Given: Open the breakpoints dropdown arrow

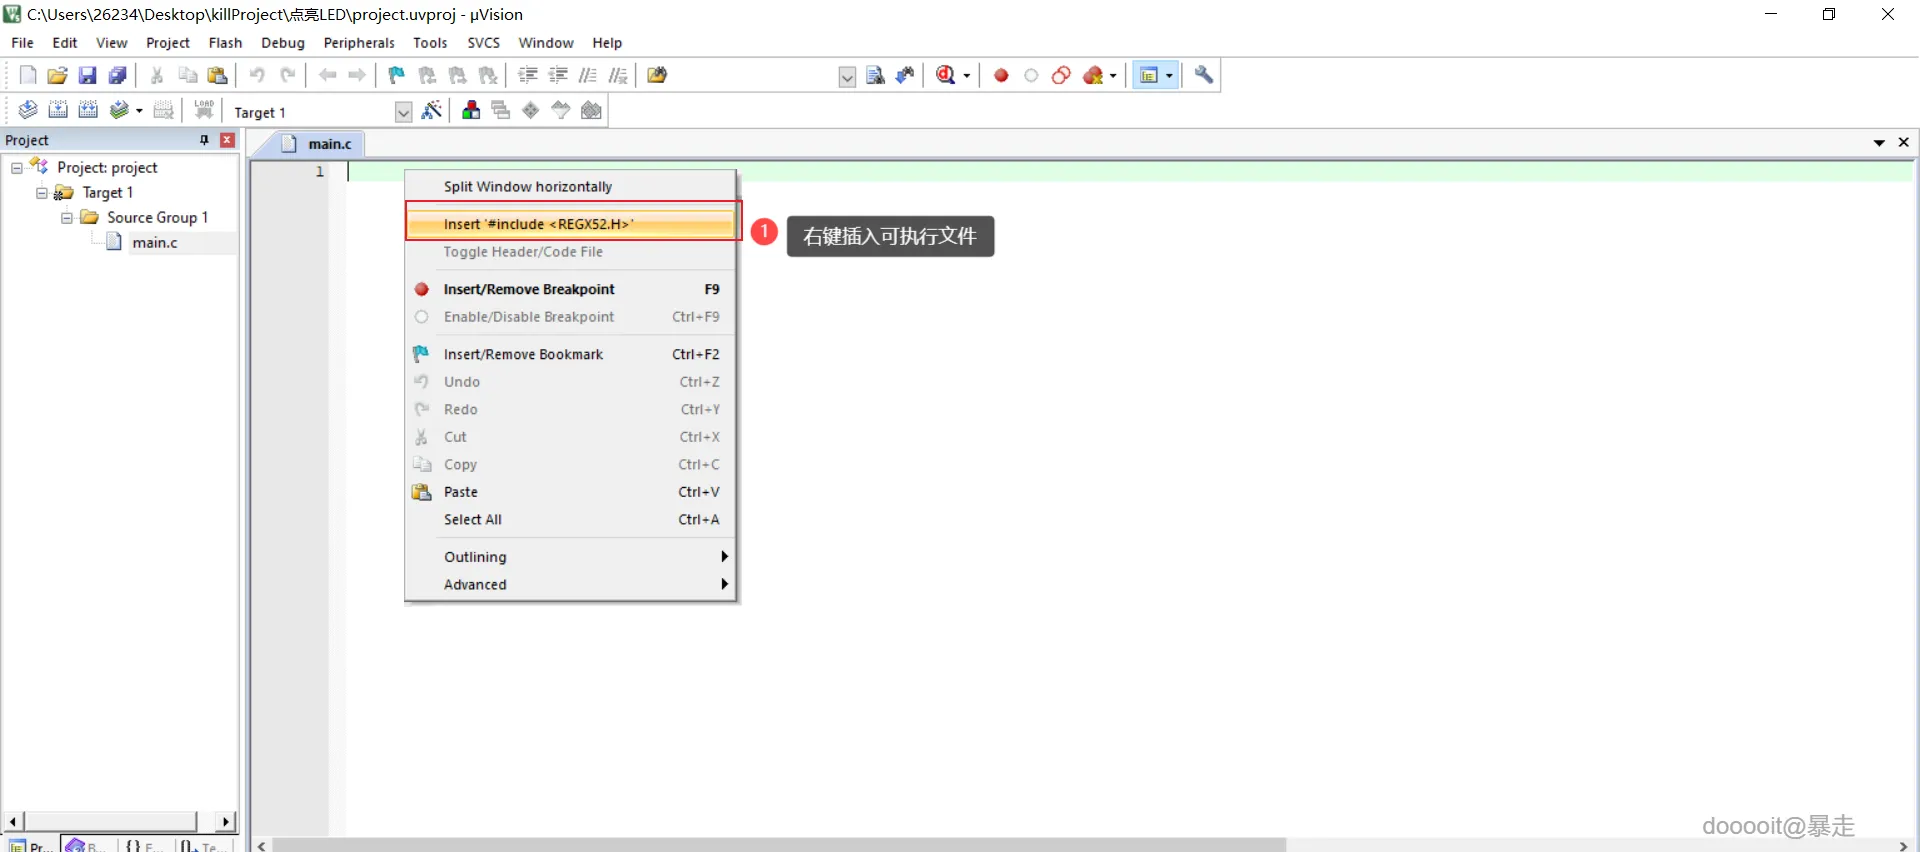Looking at the screenshot, I should click(1113, 76).
